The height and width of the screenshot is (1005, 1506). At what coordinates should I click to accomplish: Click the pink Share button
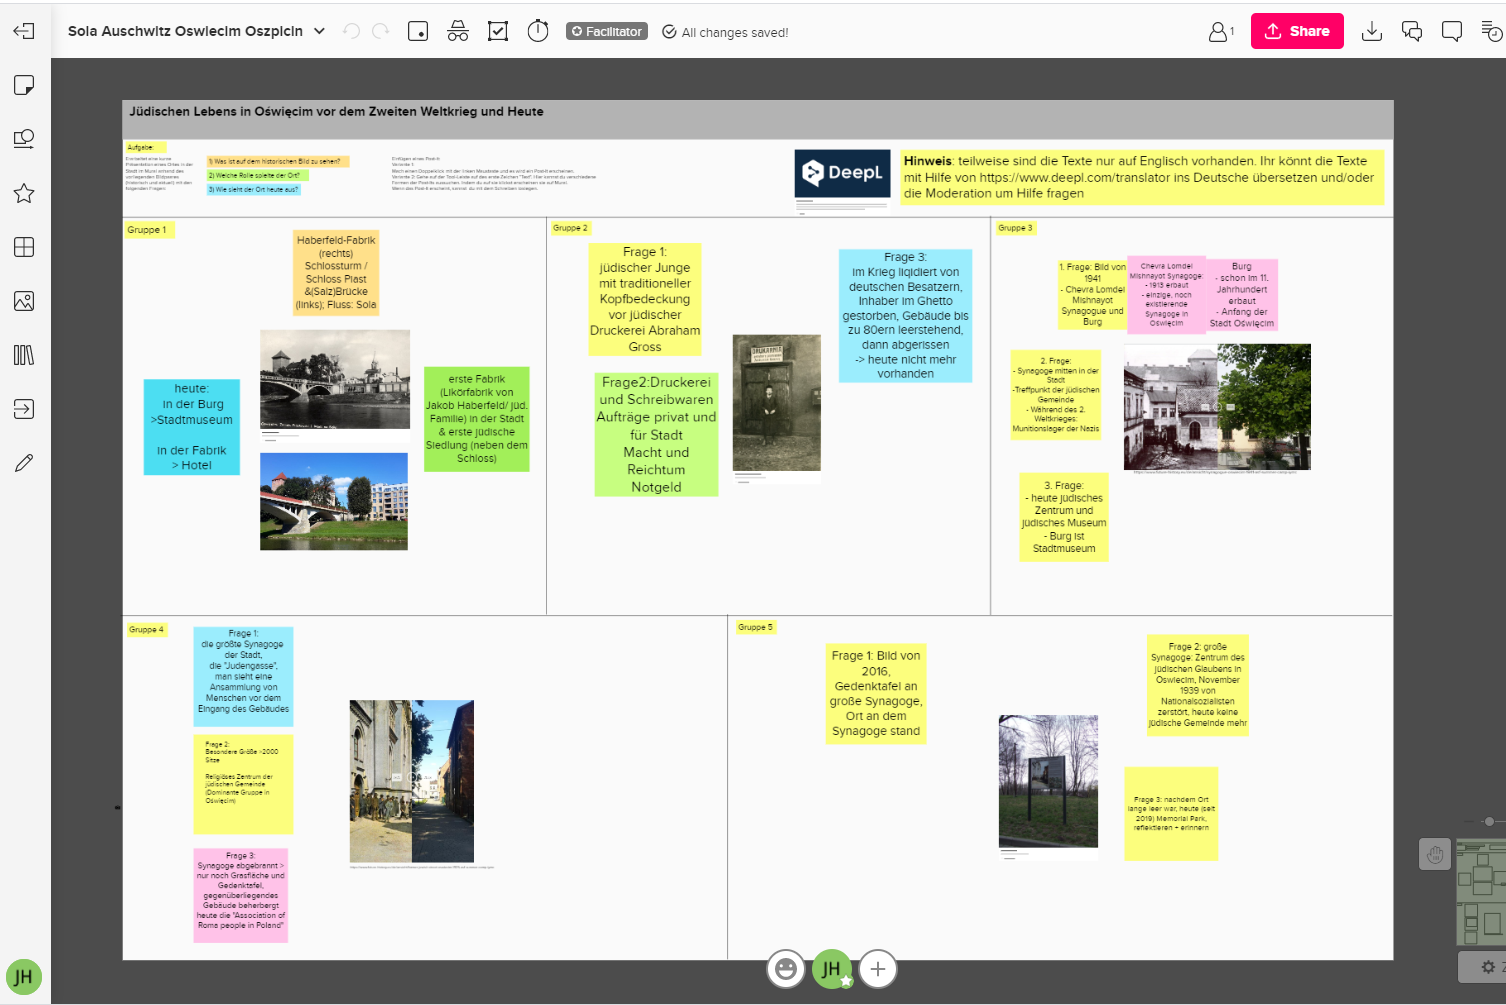[1297, 31]
